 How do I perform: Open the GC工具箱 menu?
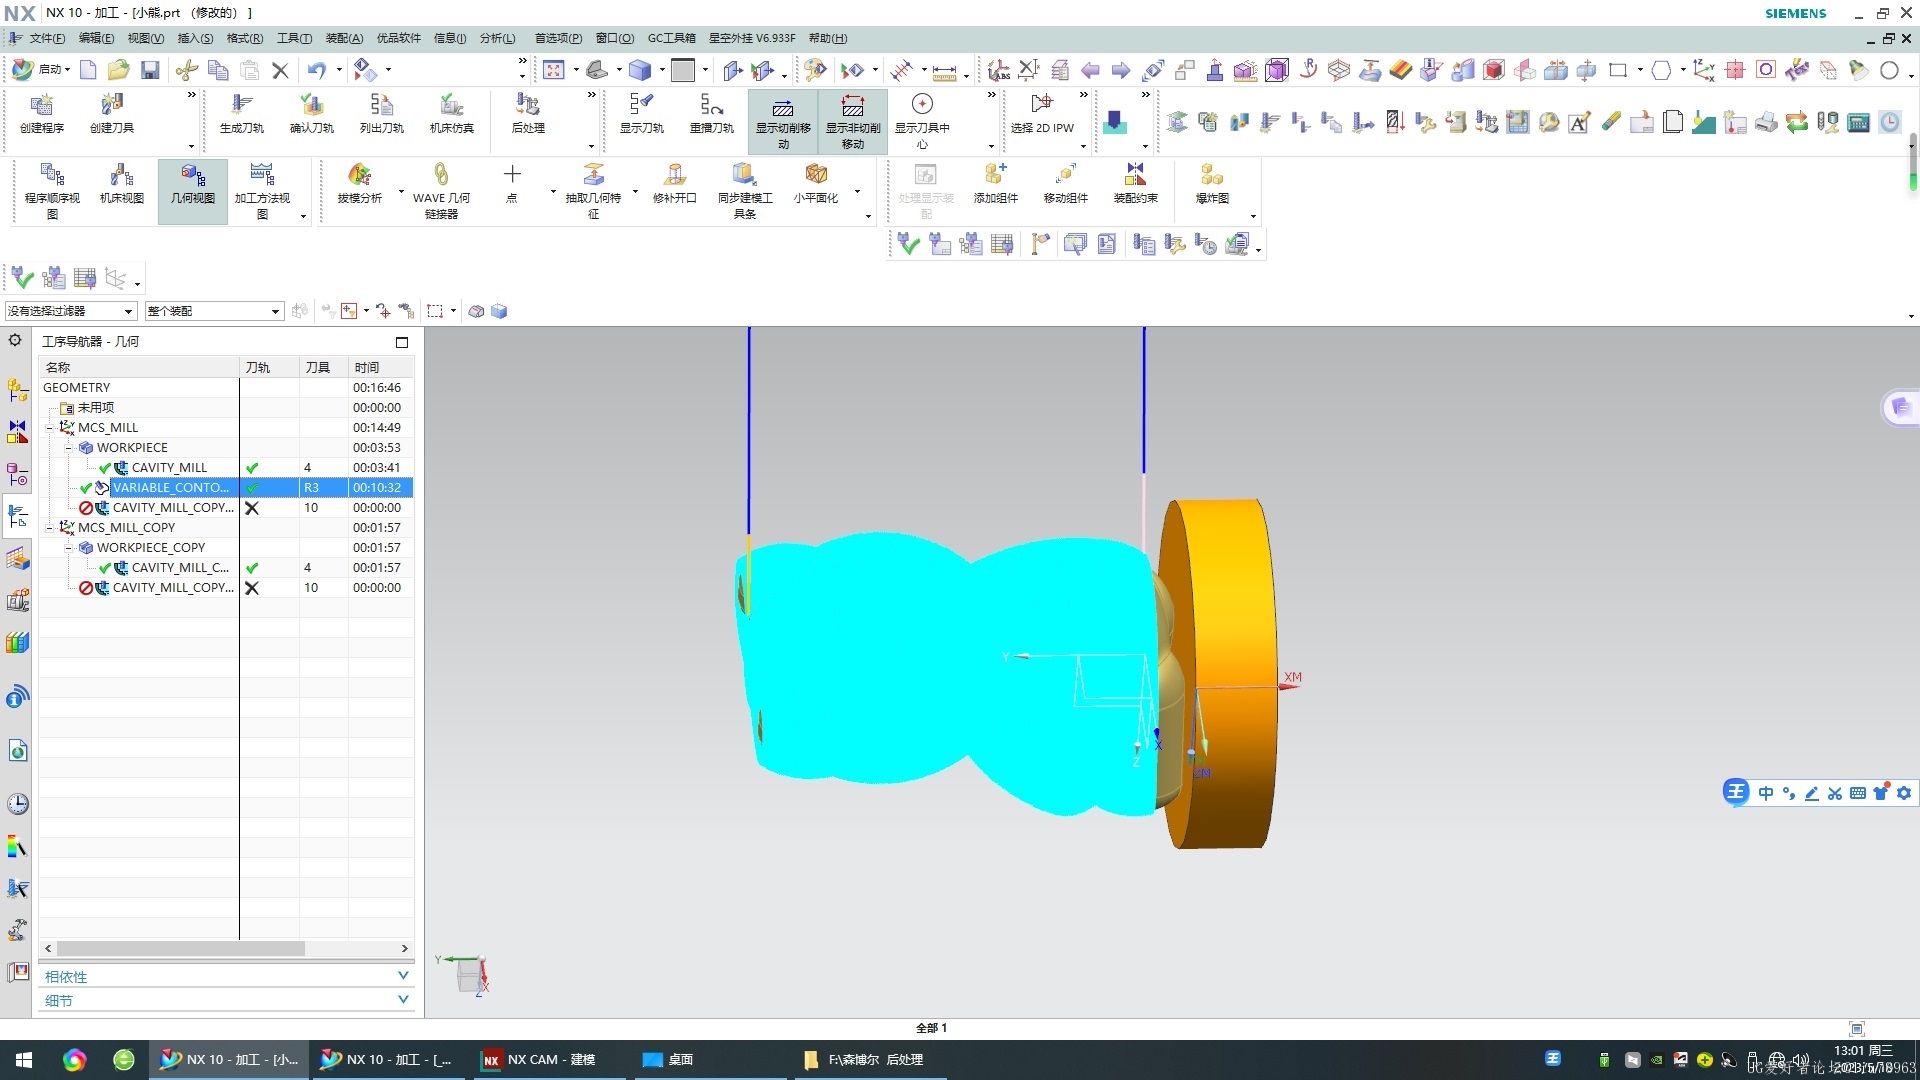[671, 38]
